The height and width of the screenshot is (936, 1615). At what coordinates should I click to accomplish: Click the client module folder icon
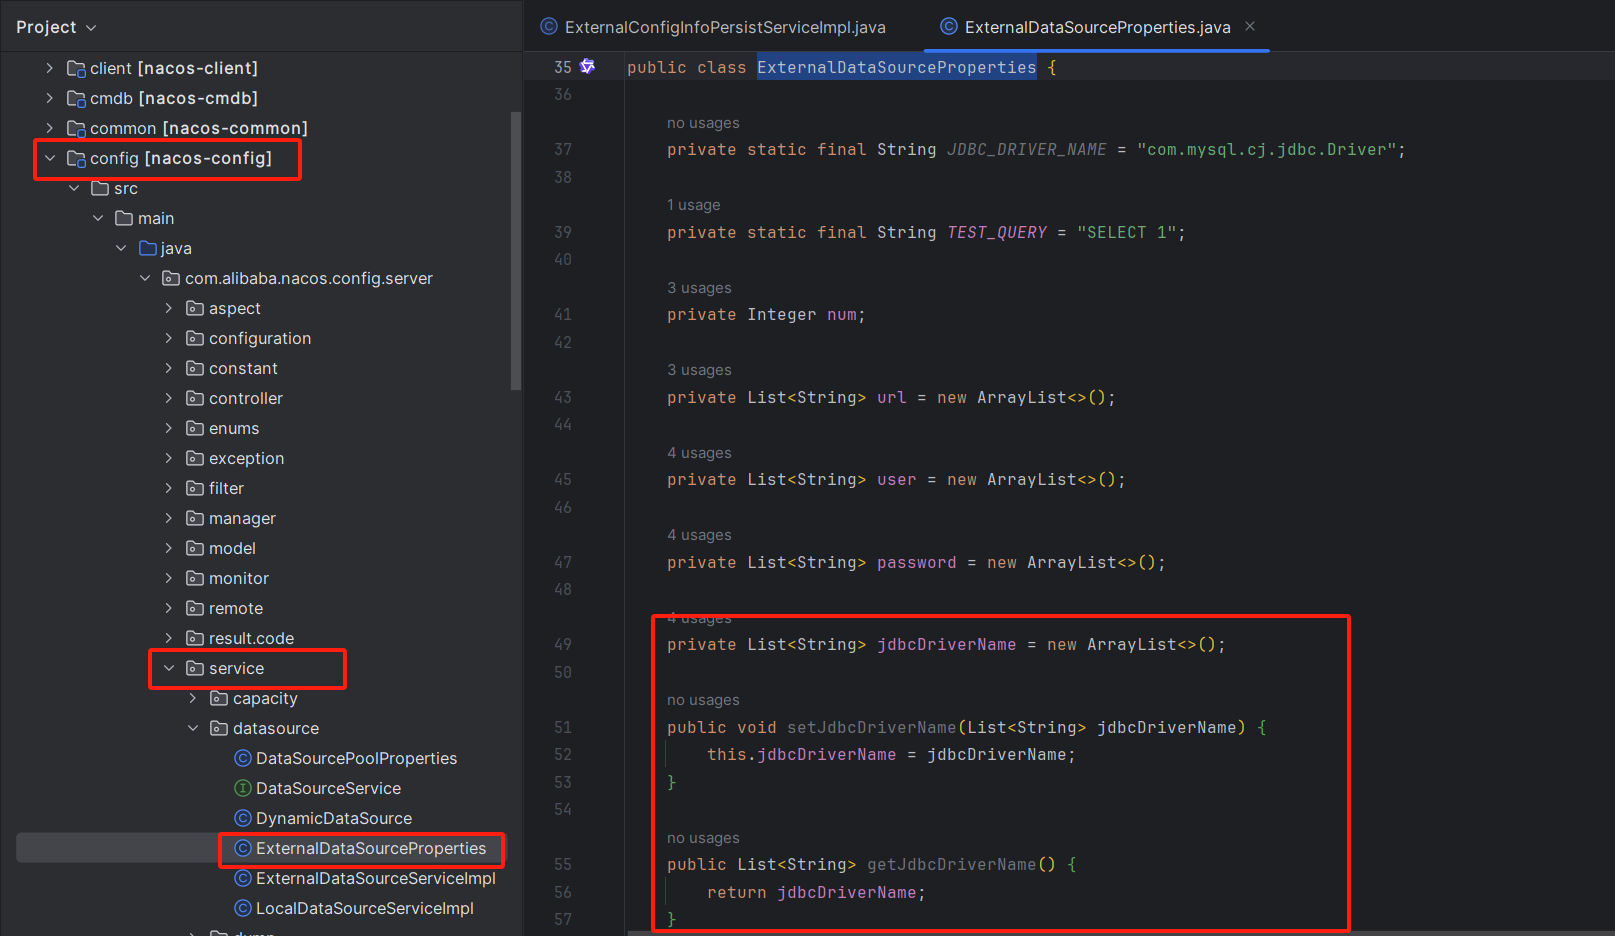(76, 68)
